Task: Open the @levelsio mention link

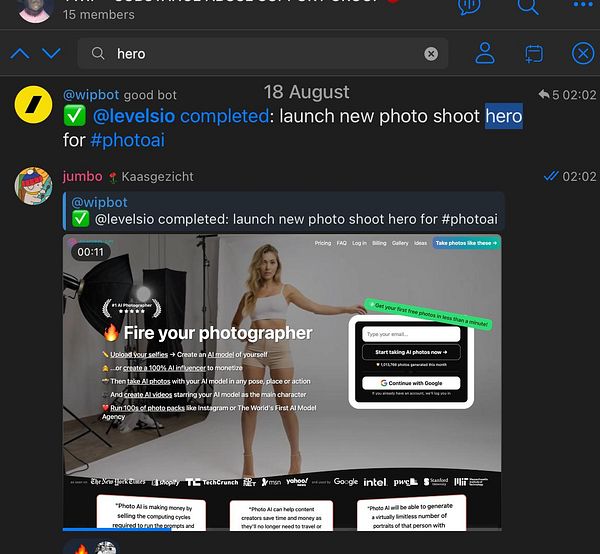Action: 134,116
